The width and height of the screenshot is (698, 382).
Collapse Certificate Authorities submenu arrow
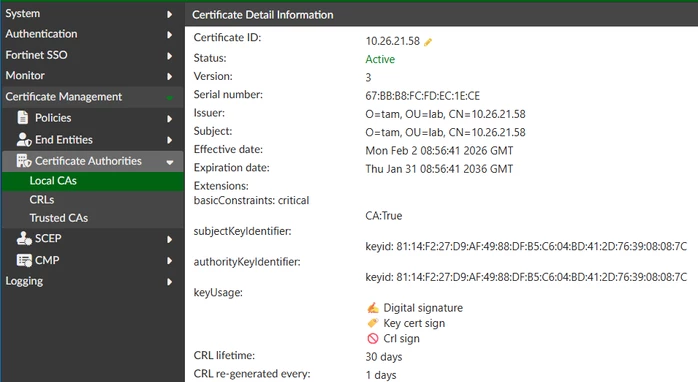(x=170, y=163)
